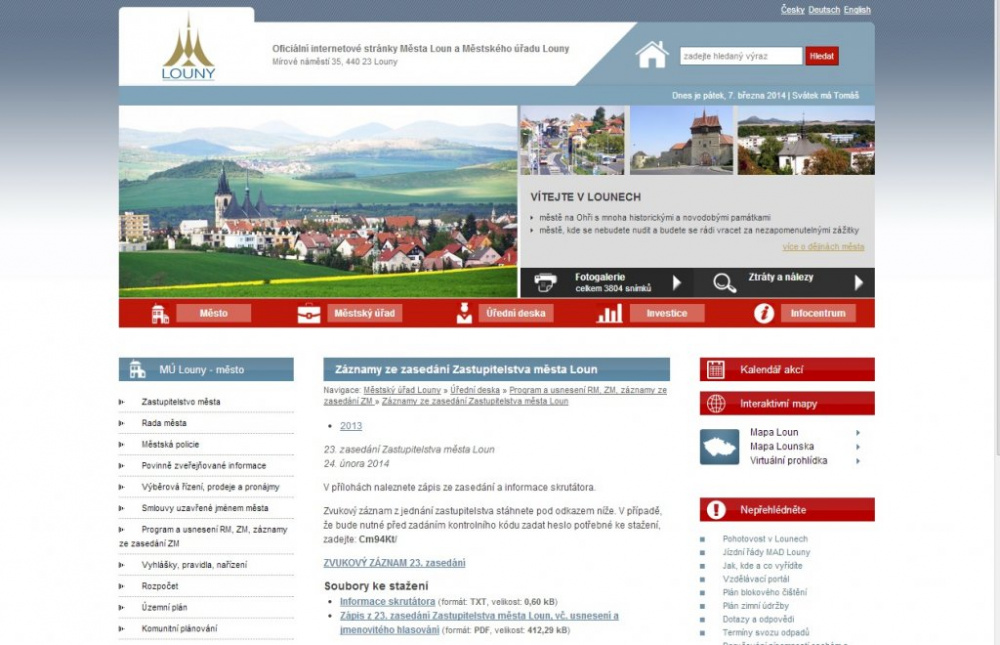
Task: Click the Infocentrum info icon
Action: [x=763, y=313]
